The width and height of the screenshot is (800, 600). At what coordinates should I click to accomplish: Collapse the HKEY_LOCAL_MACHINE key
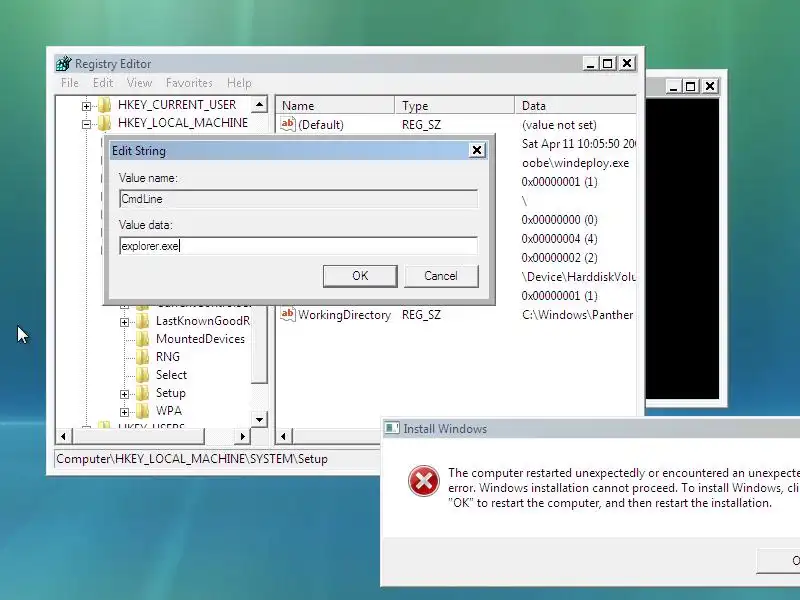[x=86, y=124]
